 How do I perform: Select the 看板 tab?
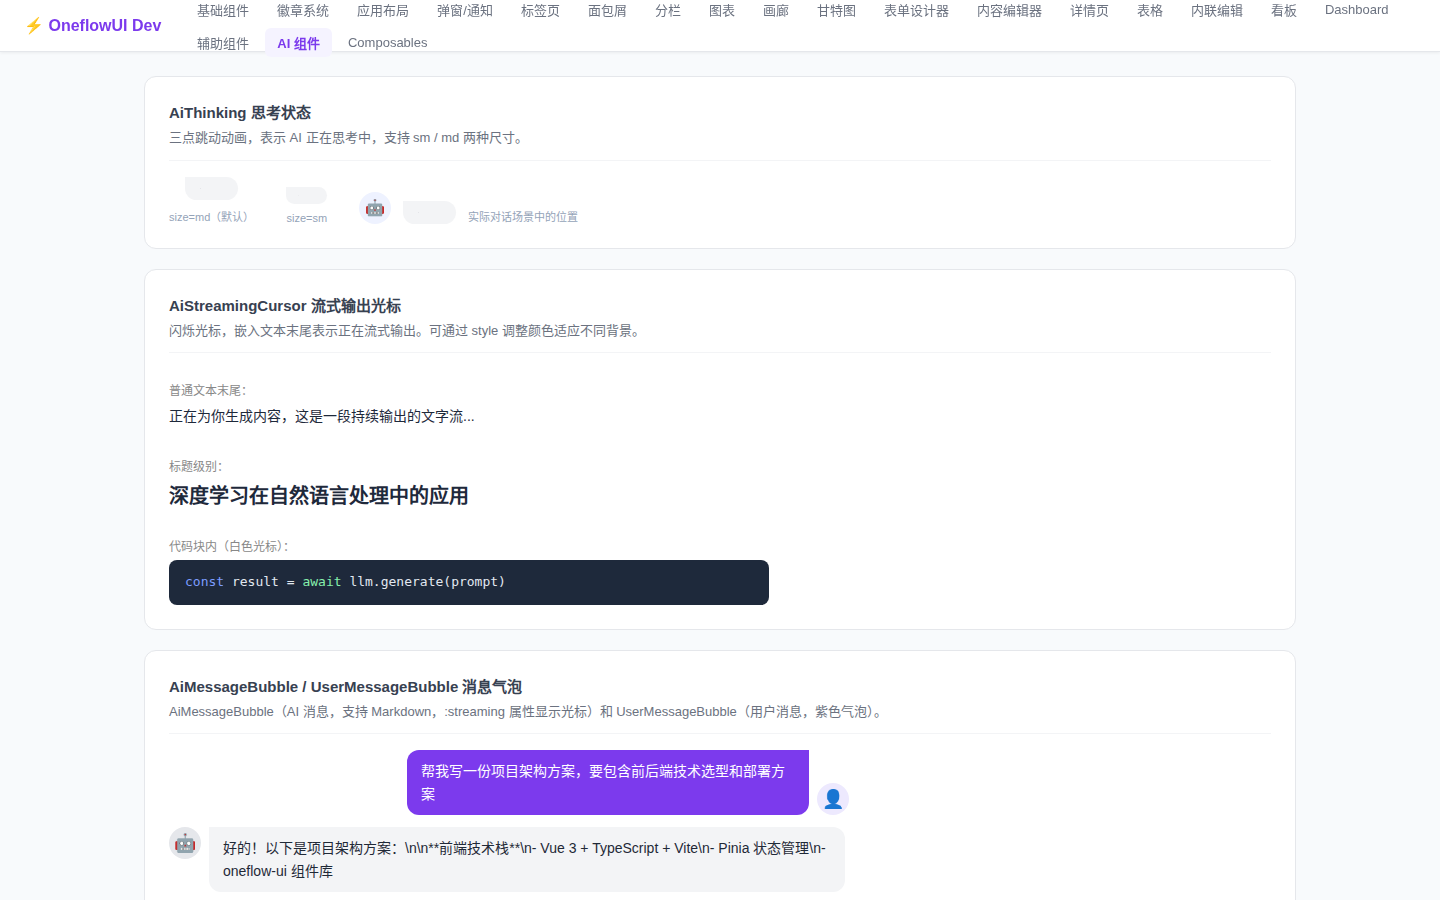point(1284,11)
